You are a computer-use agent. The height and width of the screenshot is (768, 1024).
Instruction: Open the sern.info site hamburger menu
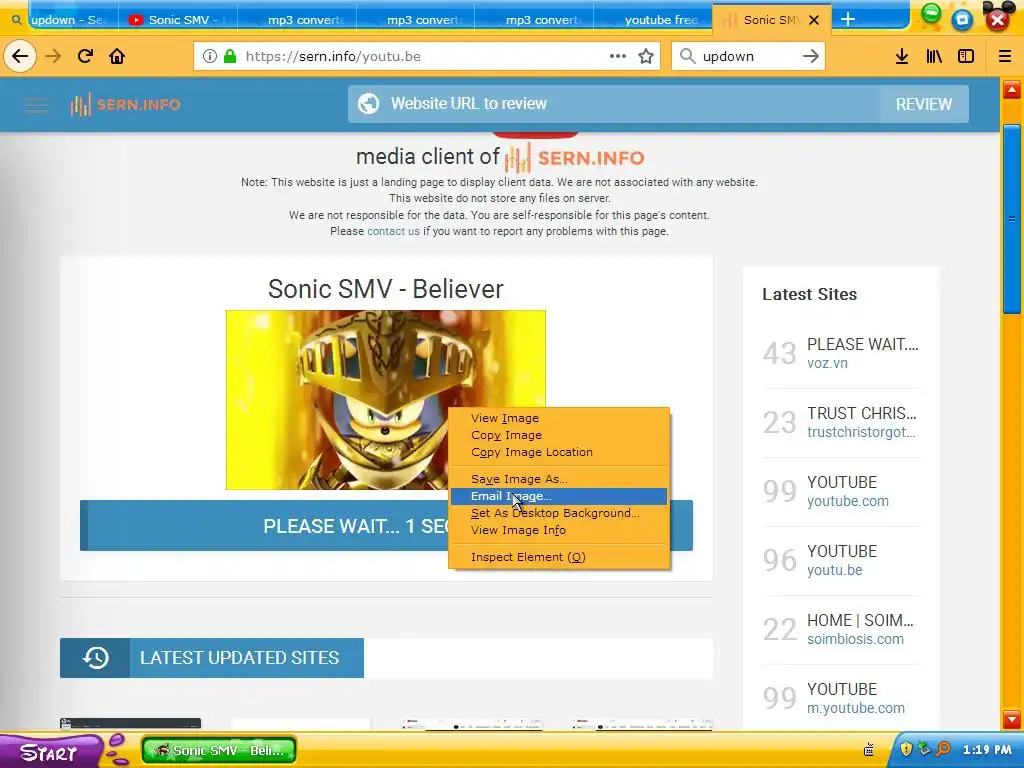click(37, 104)
